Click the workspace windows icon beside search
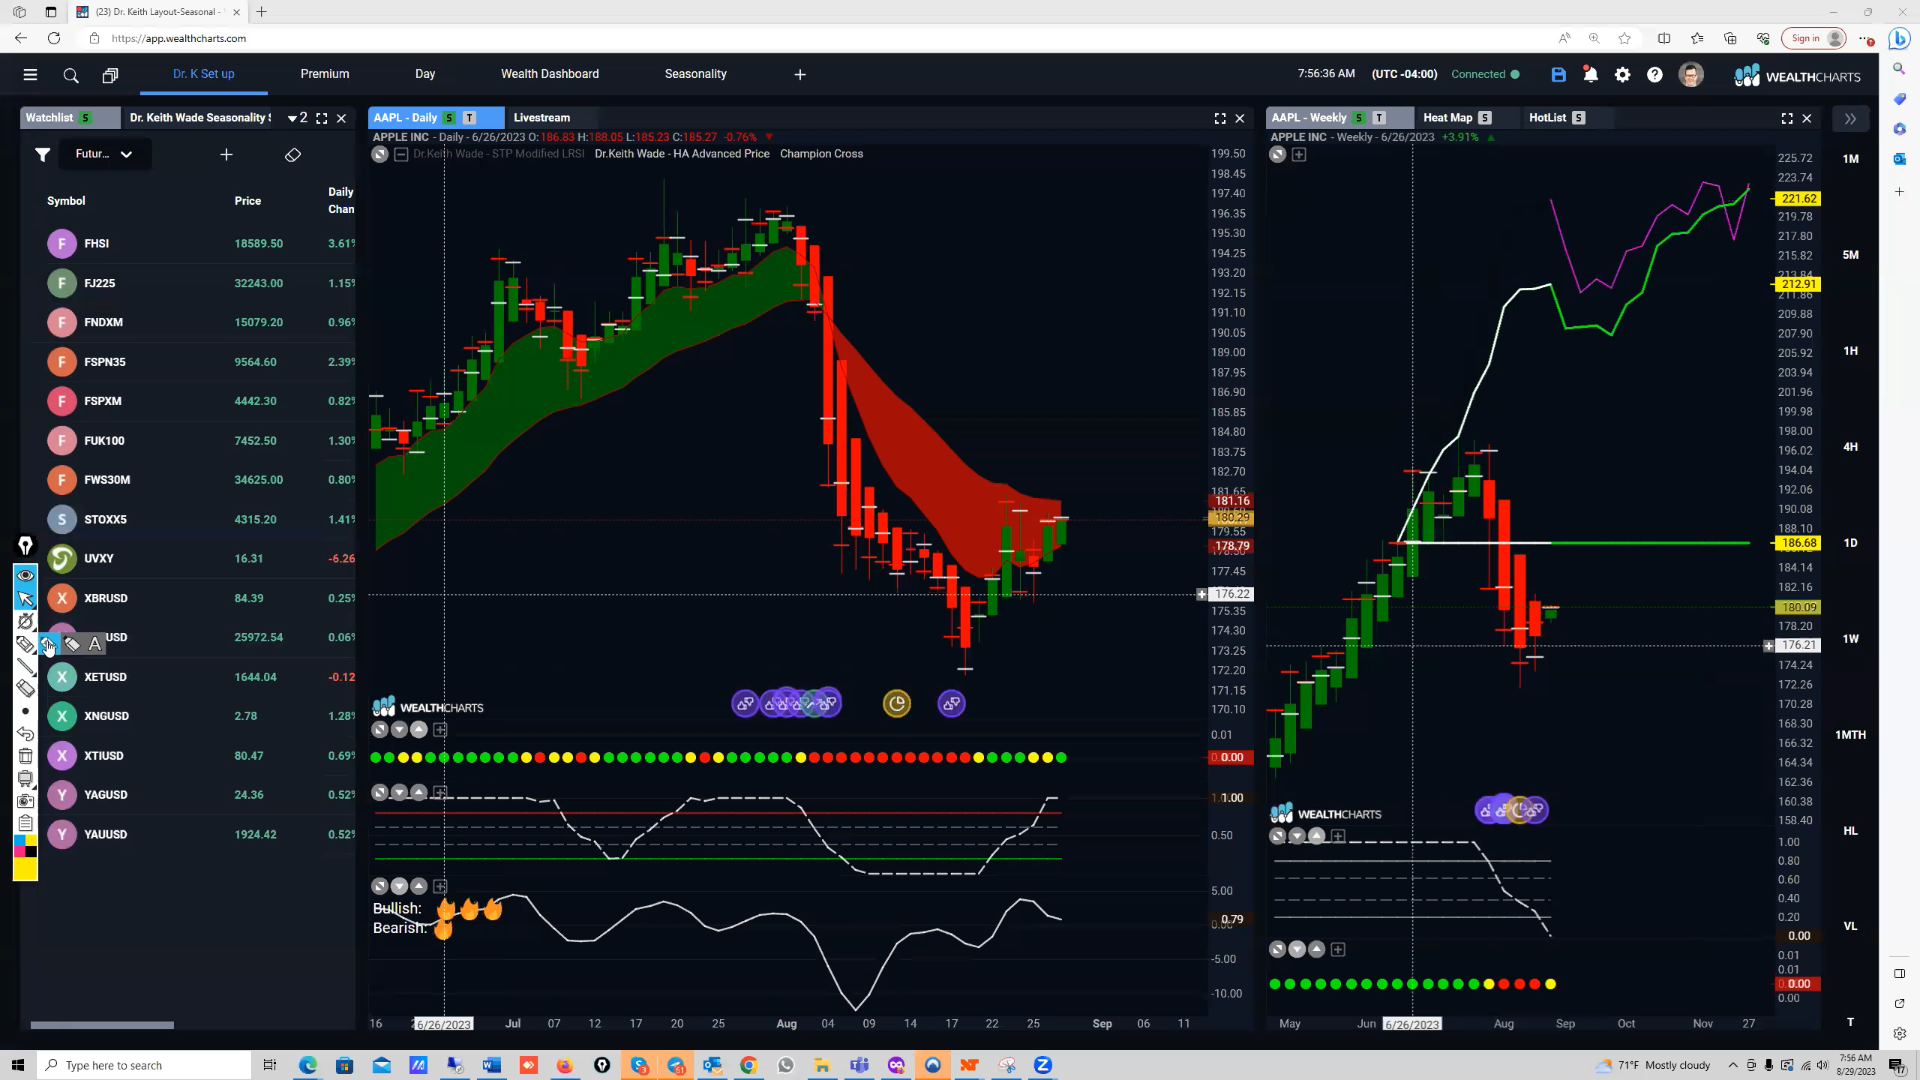This screenshot has height=1080, width=1920. (110, 75)
